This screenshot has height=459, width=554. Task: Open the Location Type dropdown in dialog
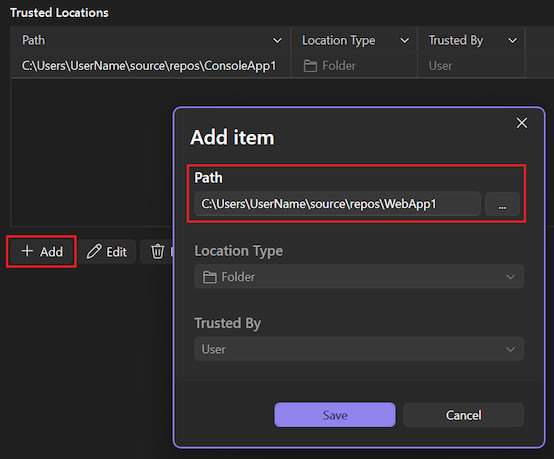pos(359,277)
